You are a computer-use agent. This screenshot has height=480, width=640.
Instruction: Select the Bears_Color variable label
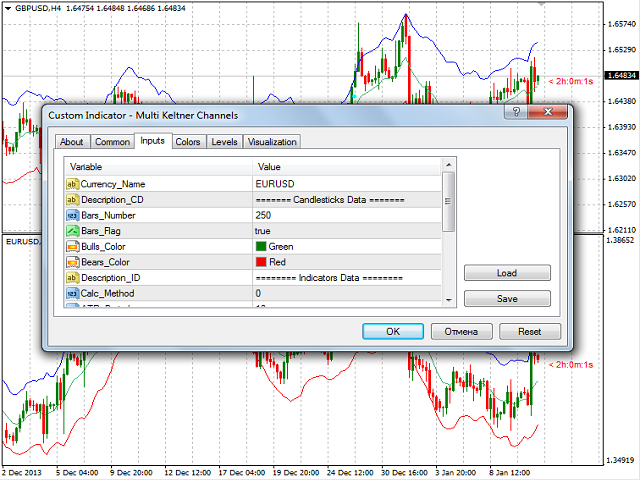105,262
